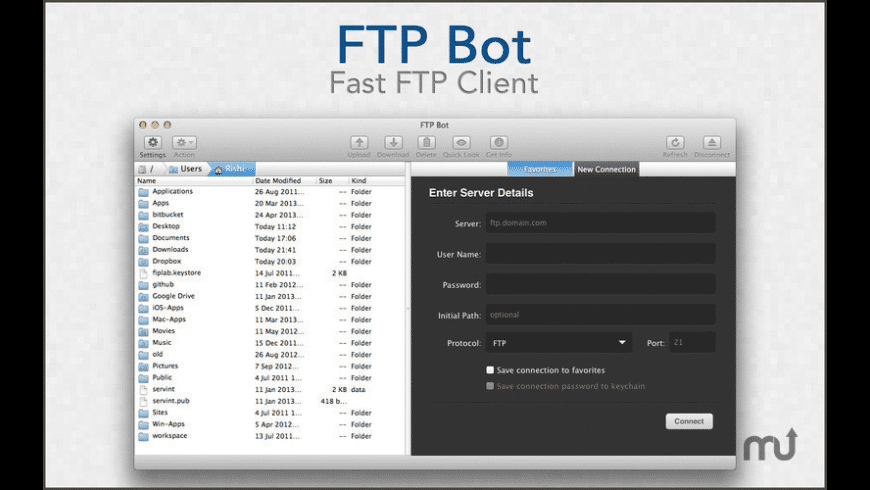The height and width of the screenshot is (490, 870).
Task: Click the Connect button
Action: click(x=689, y=421)
